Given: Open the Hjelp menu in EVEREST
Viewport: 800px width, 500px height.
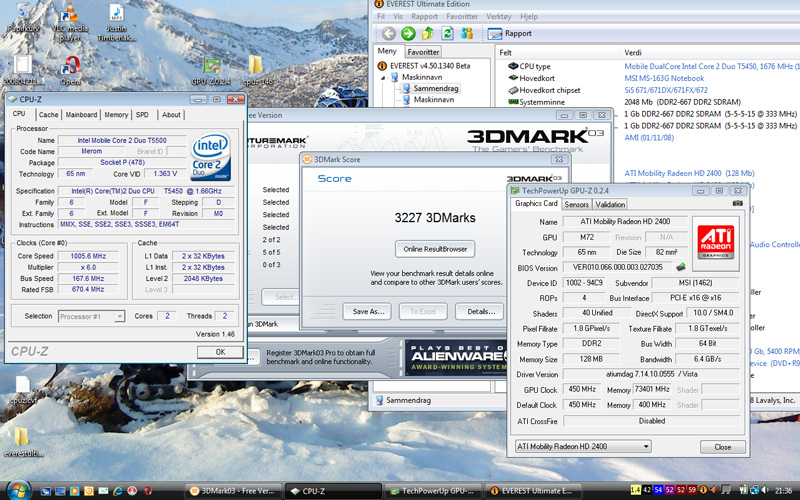Looking at the screenshot, I should [529, 16].
